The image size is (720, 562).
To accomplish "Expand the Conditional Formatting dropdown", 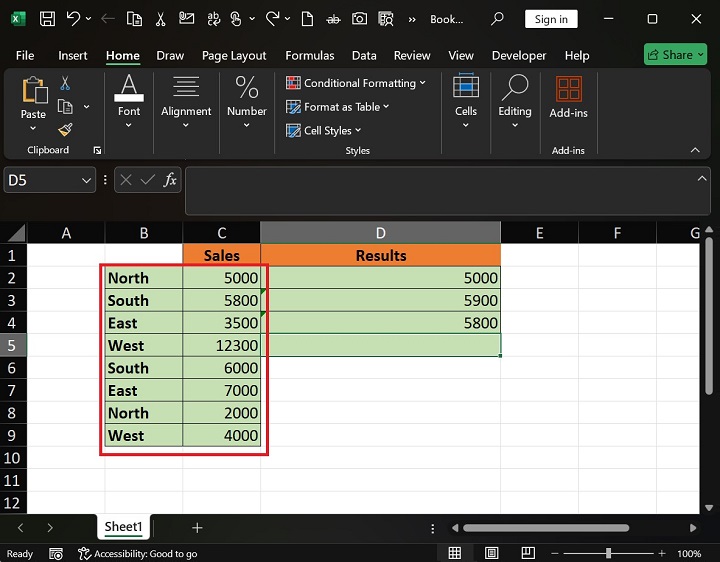I will [x=357, y=83].
